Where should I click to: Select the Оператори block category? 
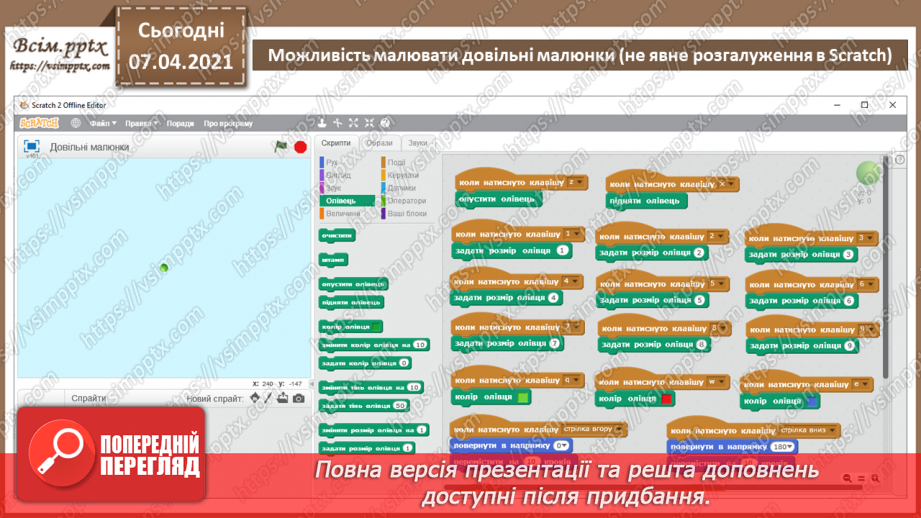point(404,201)
